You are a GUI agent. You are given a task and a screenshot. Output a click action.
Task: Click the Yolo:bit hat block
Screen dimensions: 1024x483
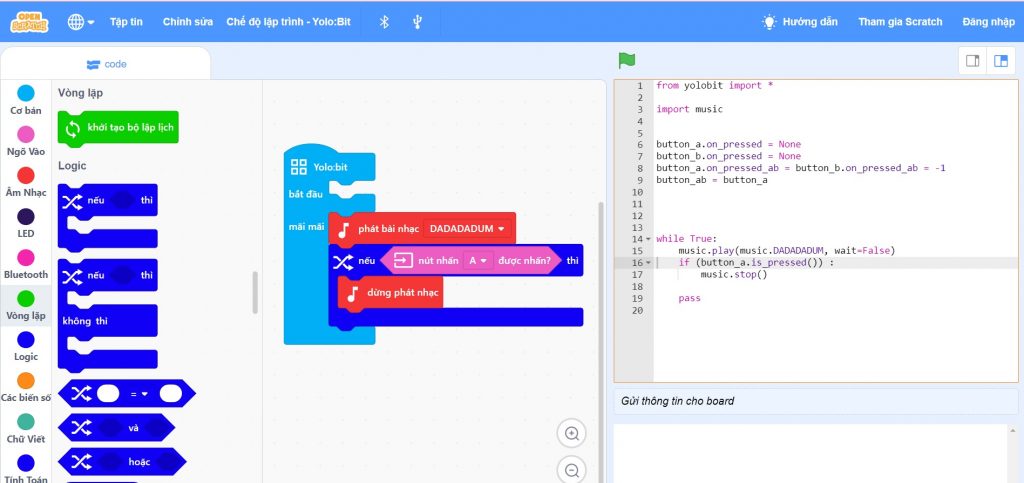coord(329,167)
